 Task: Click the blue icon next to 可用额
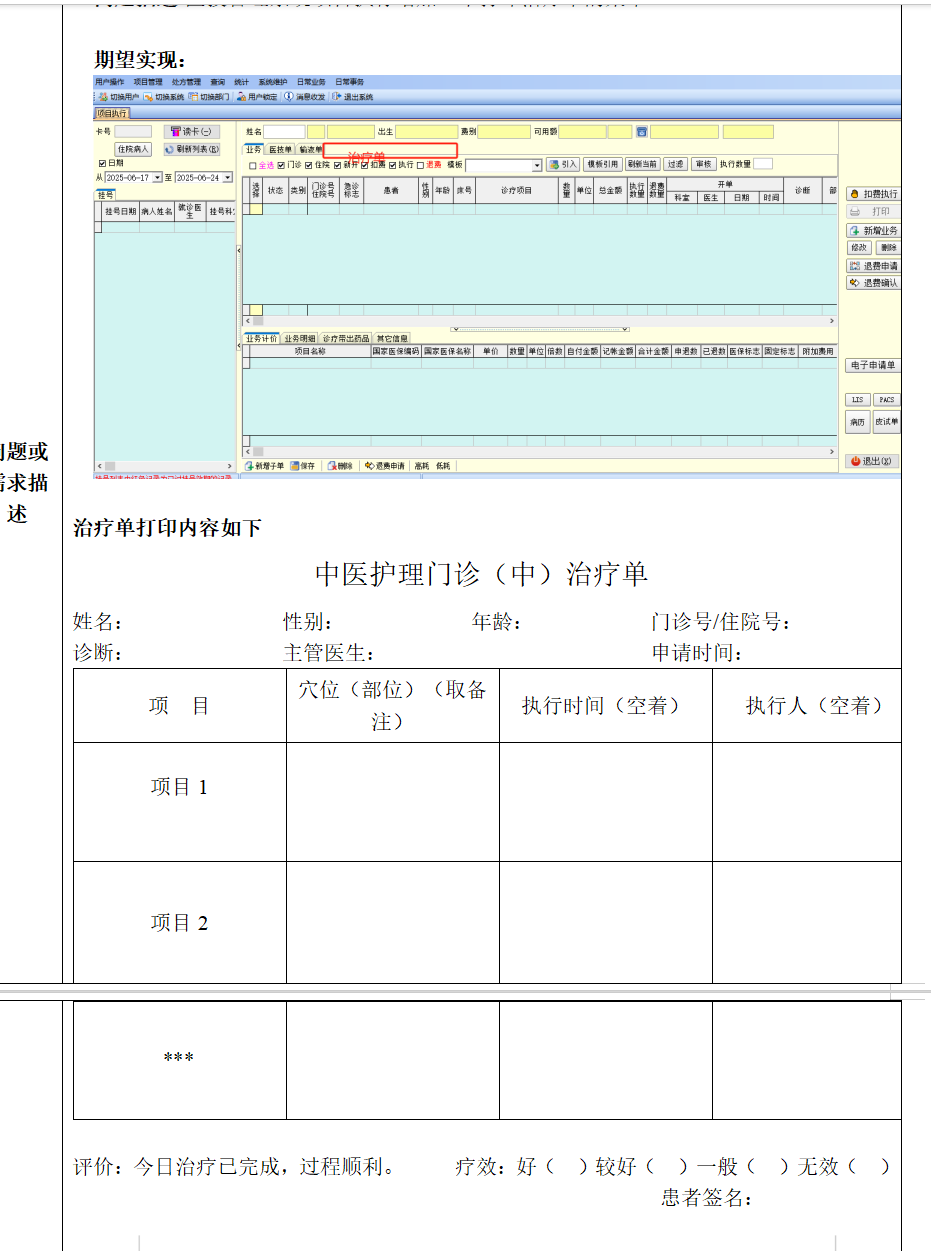[x=641, y=131]
